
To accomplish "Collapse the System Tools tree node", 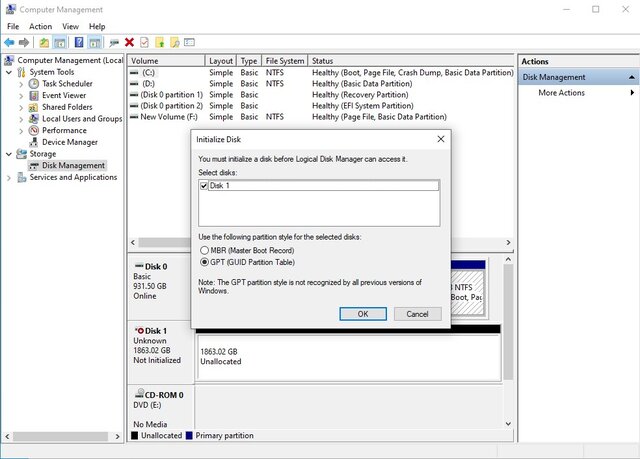I will point(10,73).
